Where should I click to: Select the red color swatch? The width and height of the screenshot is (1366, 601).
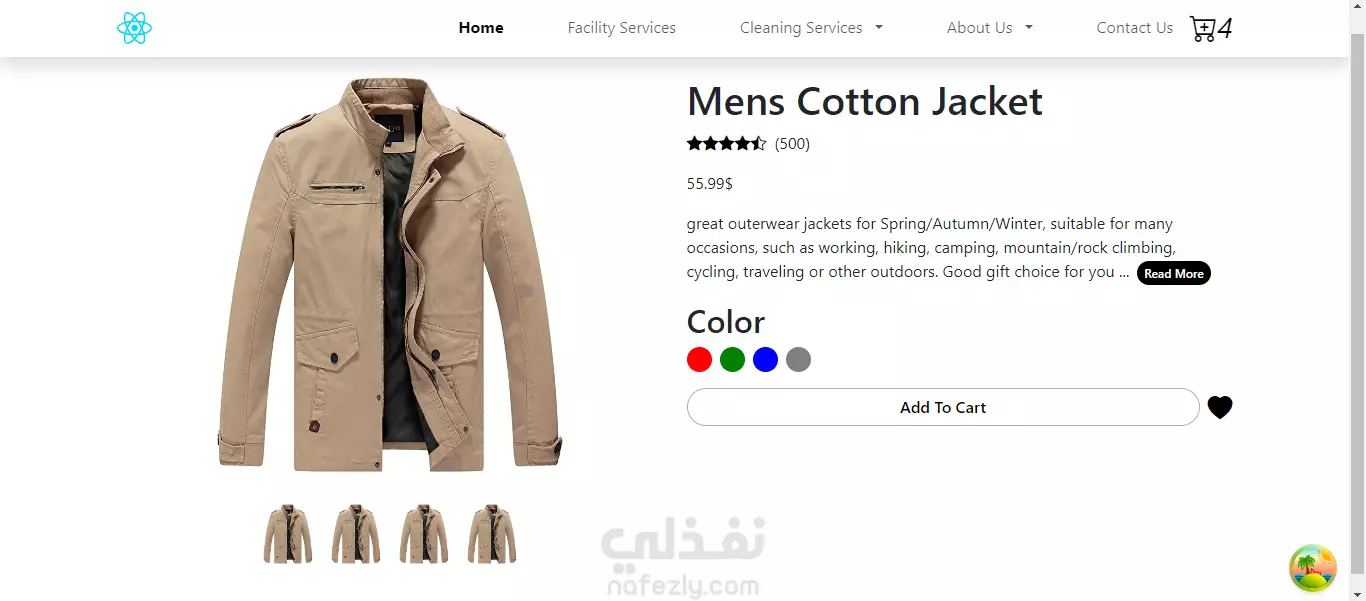(700, 360)
